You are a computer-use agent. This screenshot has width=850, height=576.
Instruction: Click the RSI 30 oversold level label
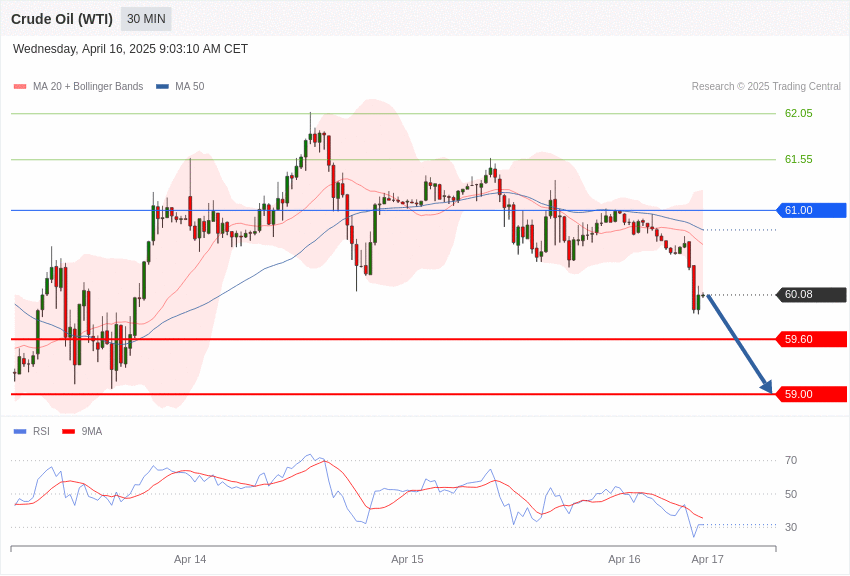click(x=791, y=527)
